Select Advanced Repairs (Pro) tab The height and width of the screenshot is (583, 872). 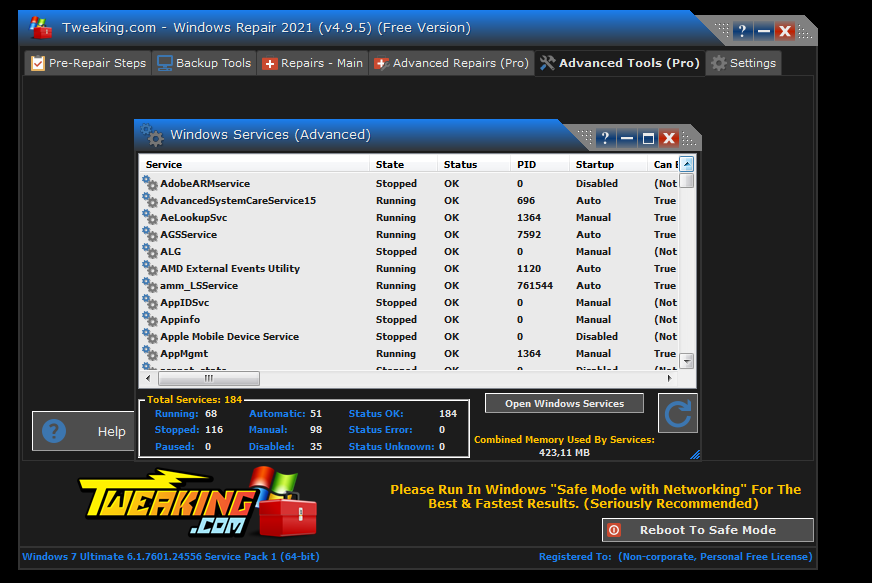tap(452, 63)
